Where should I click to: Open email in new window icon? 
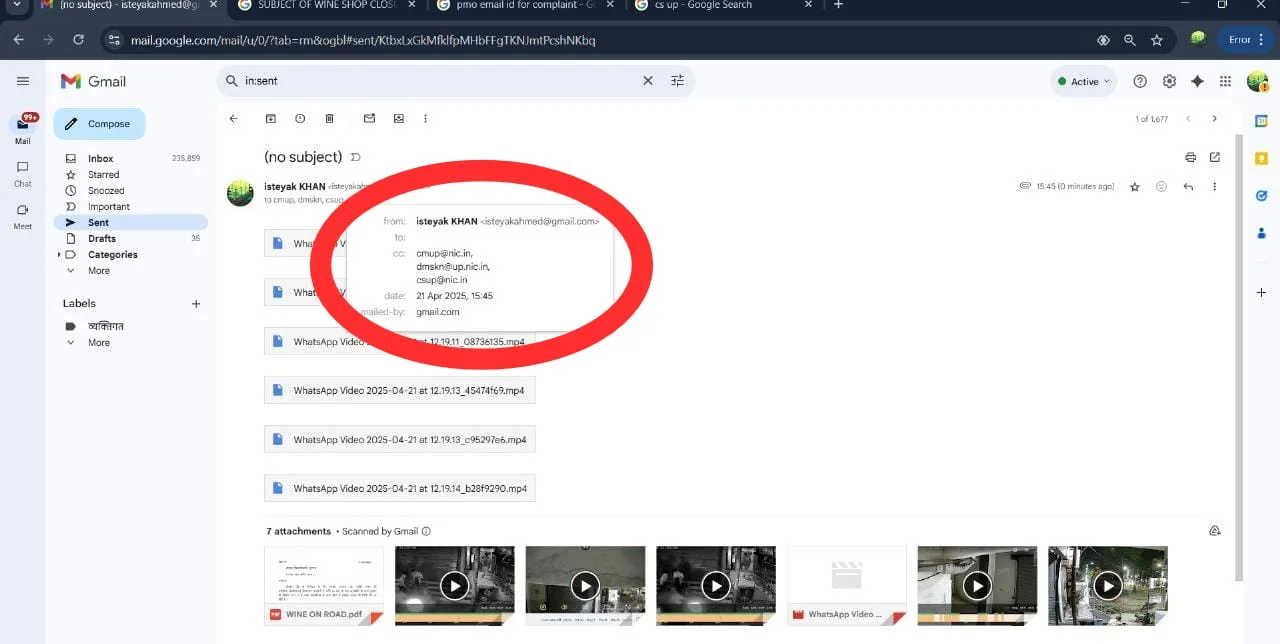click(1215, 157)
